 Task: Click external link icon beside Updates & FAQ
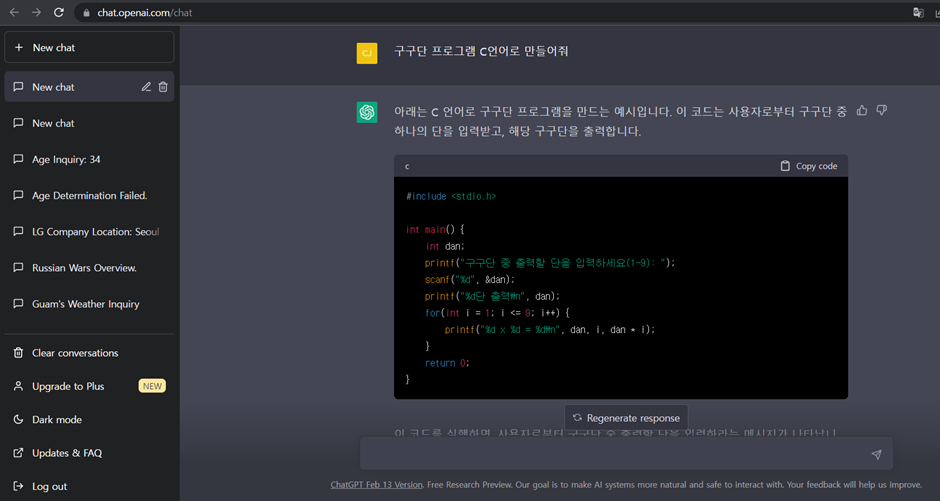click(x=19, y=453)
